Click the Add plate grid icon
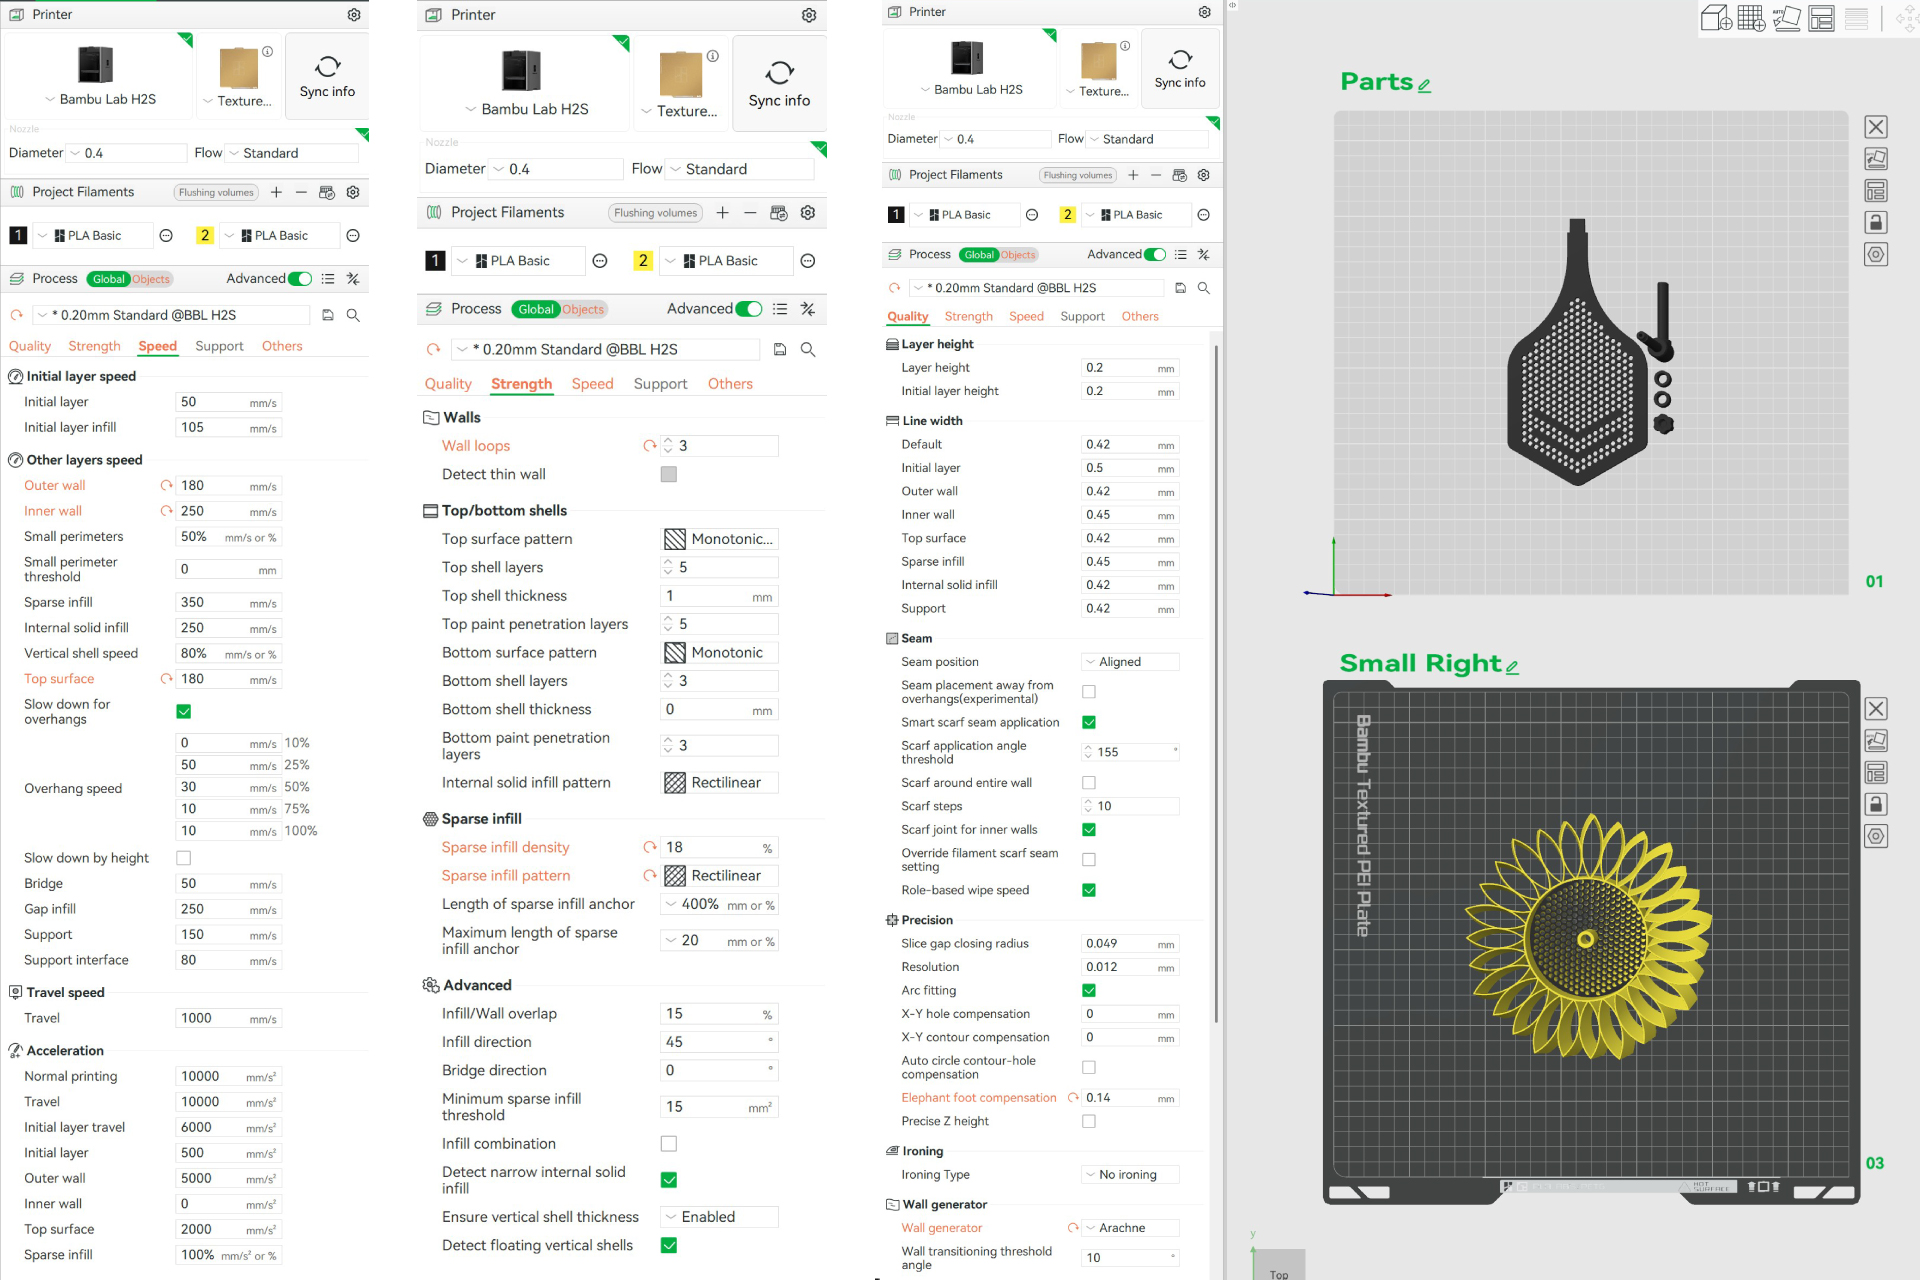The image size is (1920, 1280). point(1751,18)
